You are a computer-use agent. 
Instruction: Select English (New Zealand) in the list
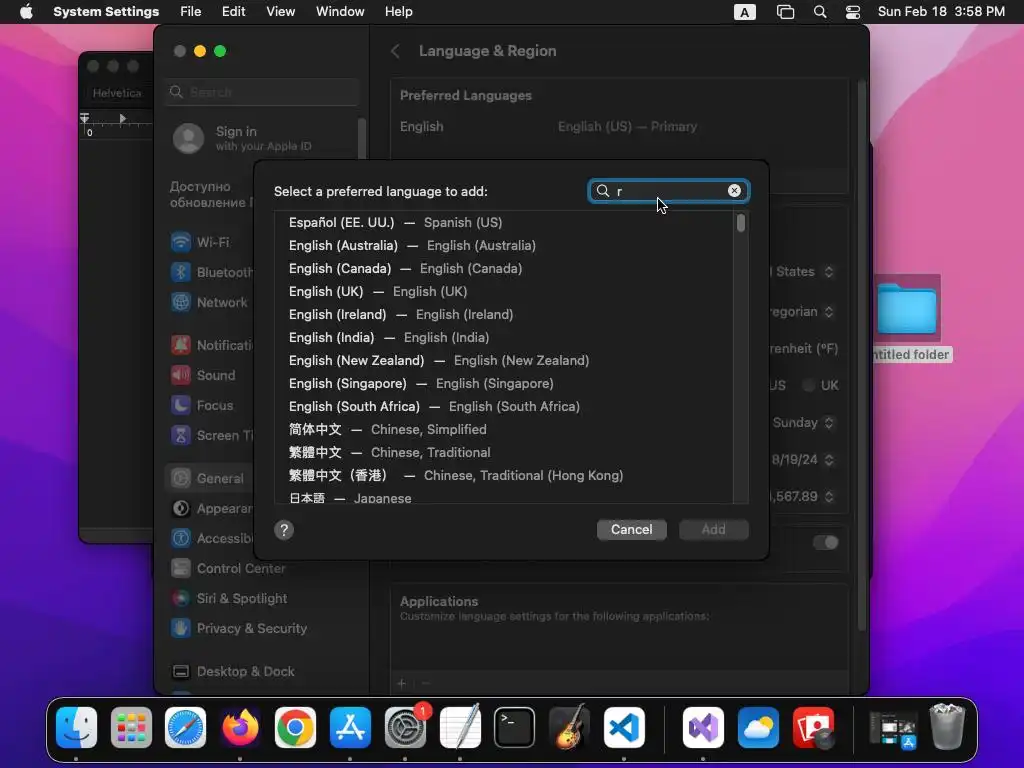pos(504,360)
